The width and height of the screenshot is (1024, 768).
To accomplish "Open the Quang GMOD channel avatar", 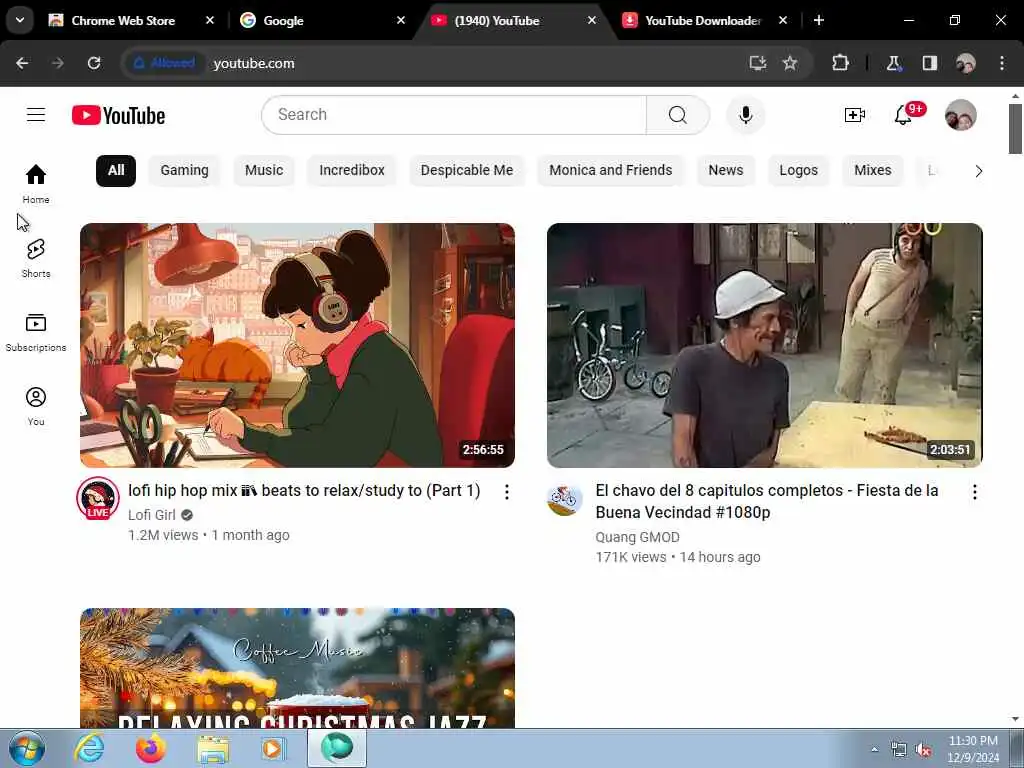I will tap(565, 500).
